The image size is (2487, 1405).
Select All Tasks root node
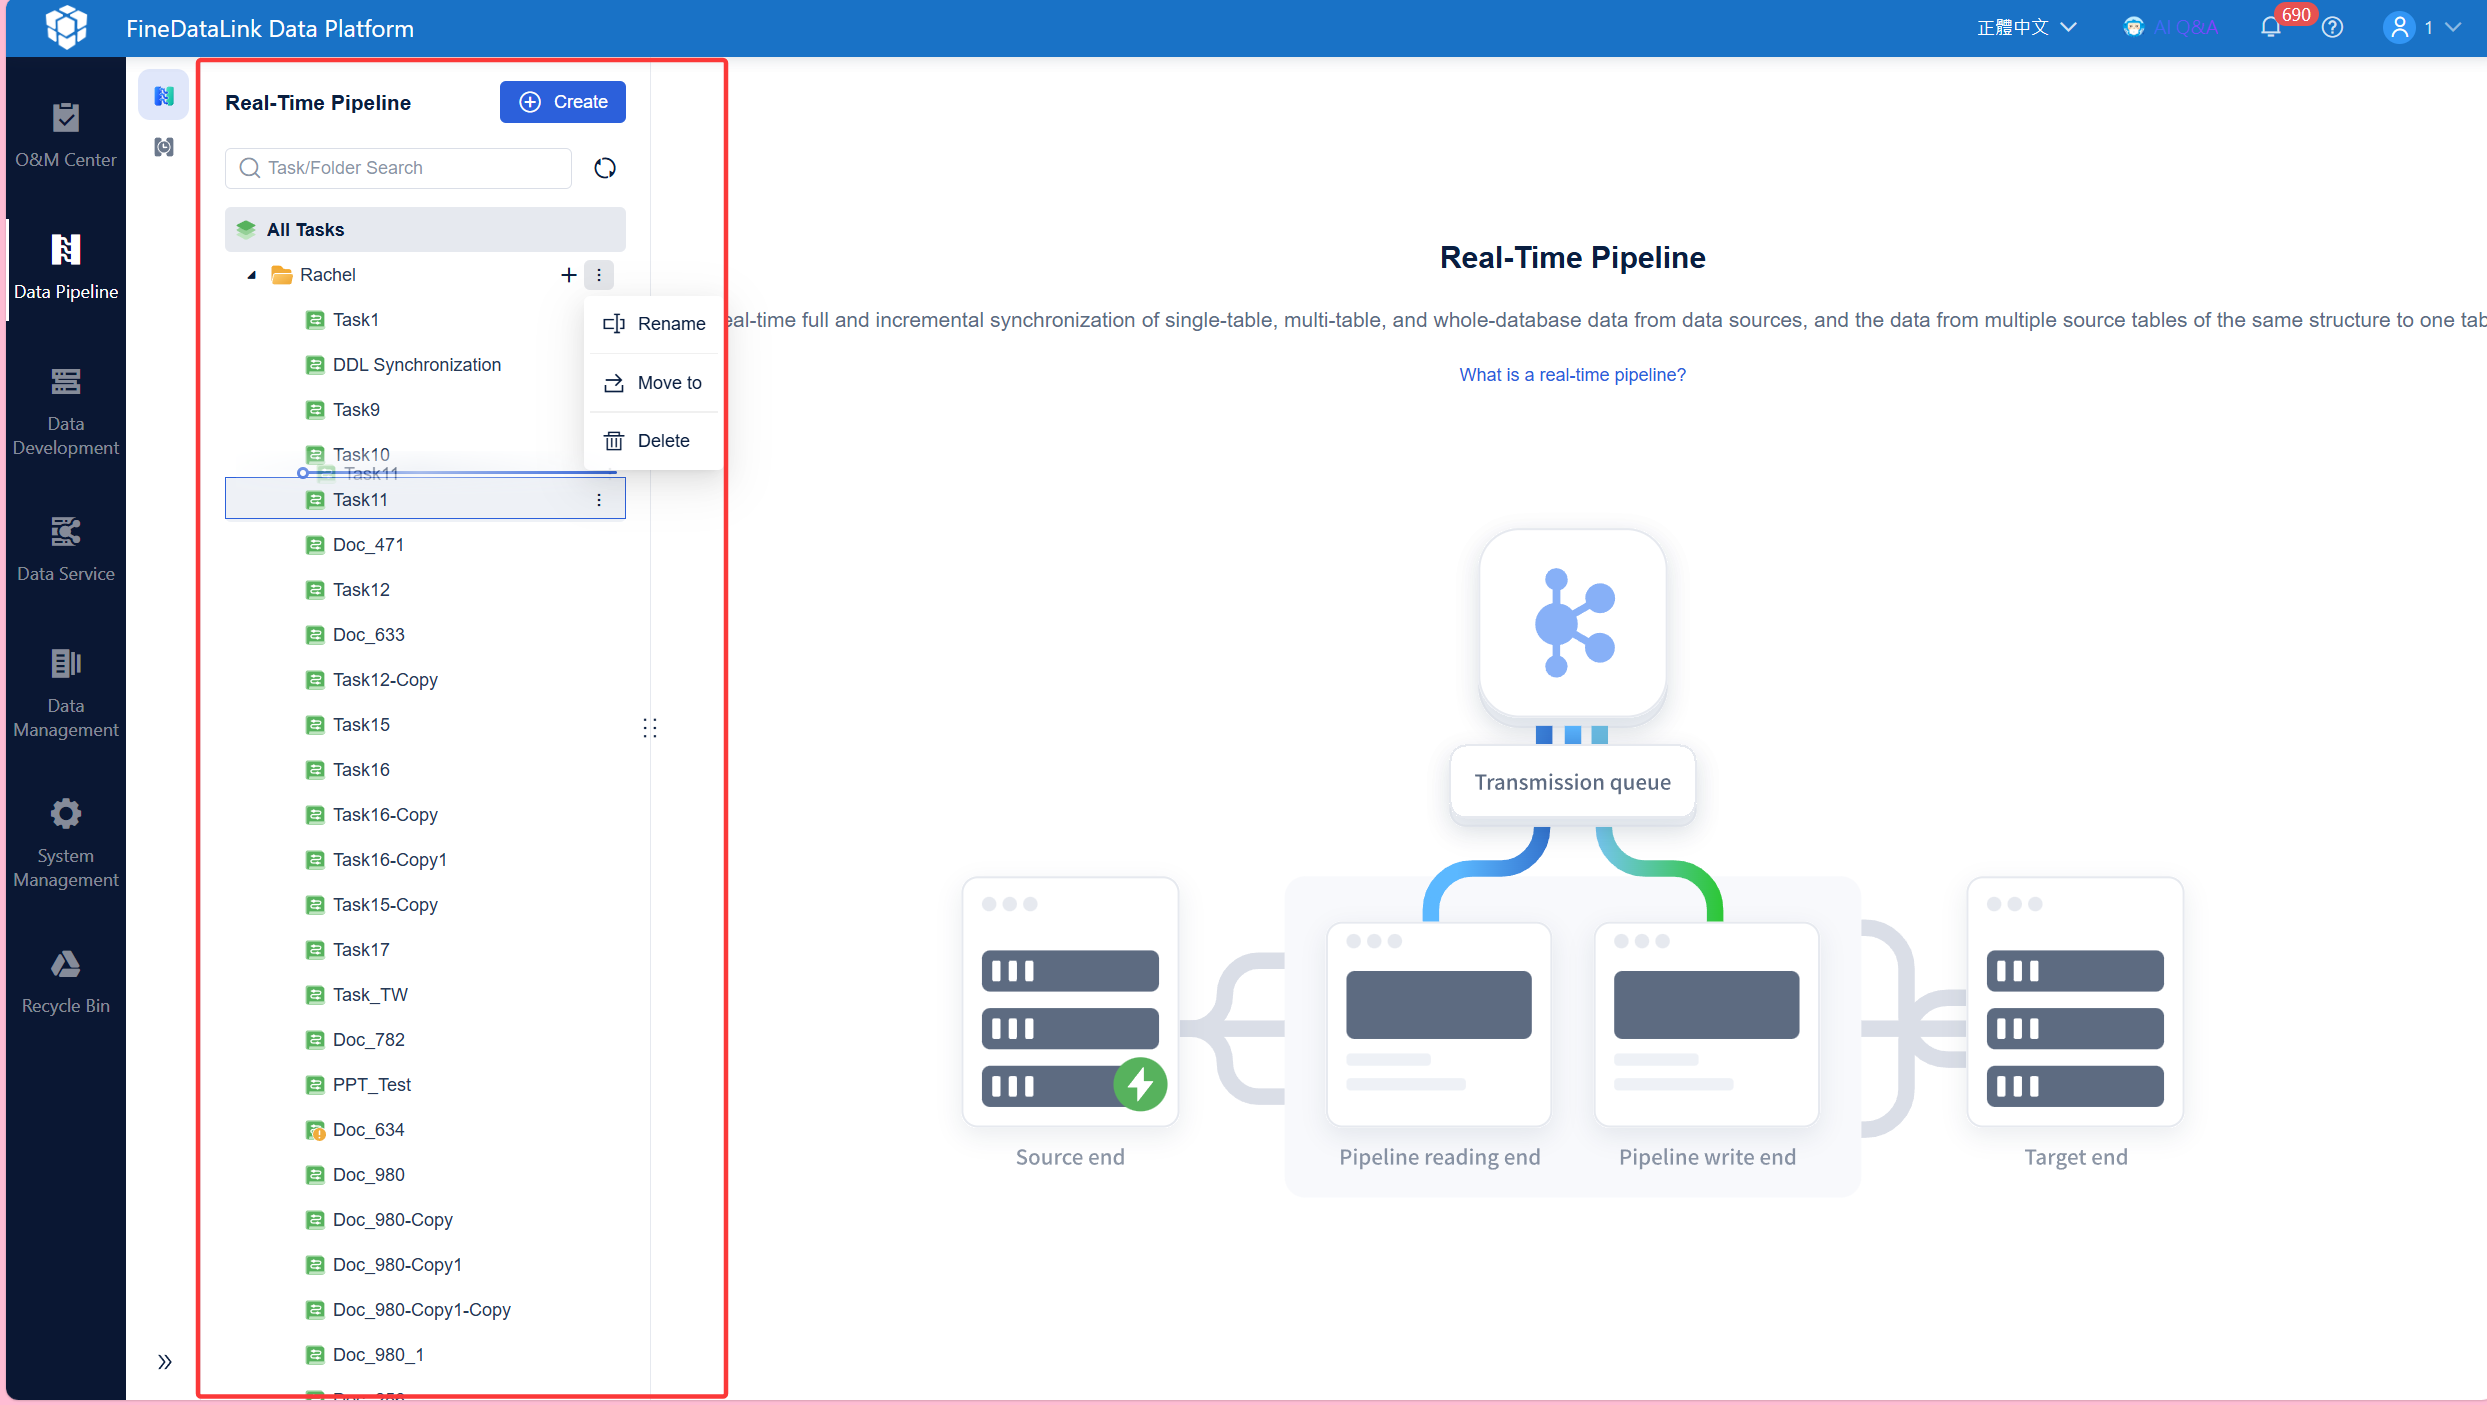coord(425,230)
